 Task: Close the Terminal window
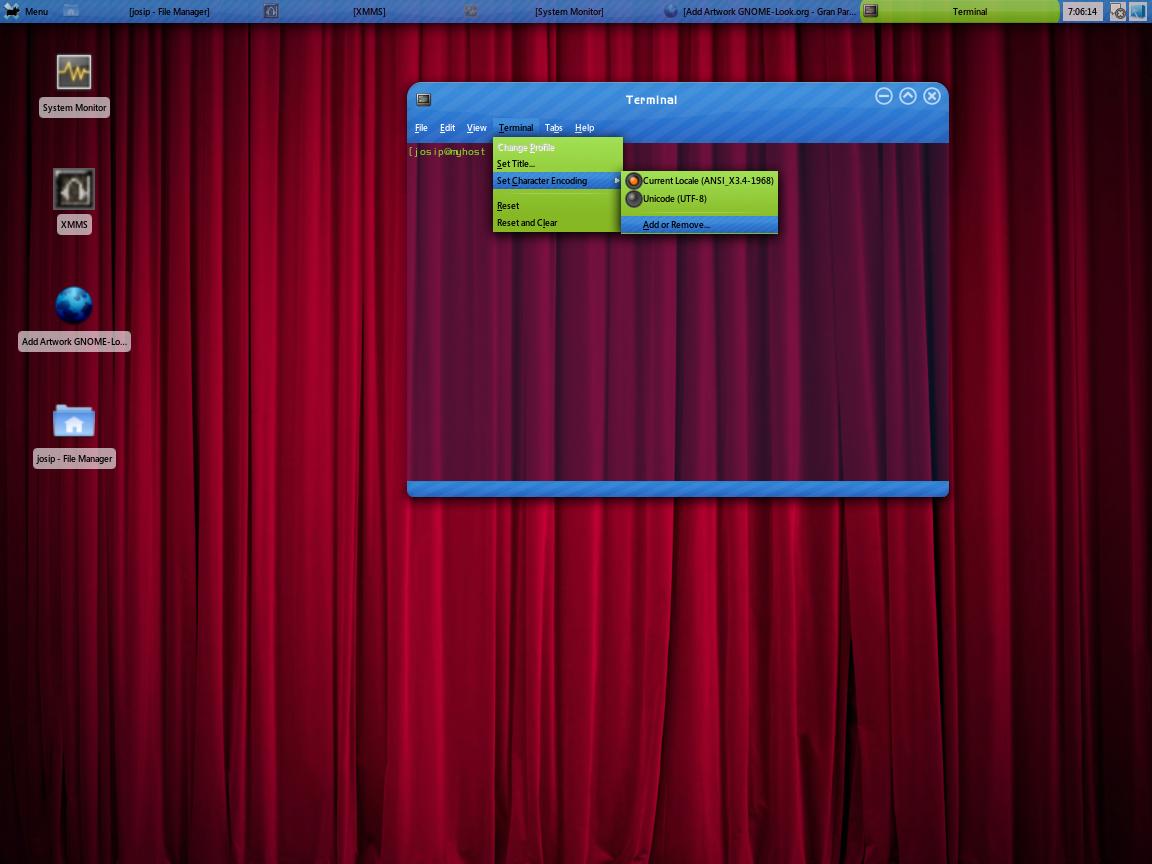[932, 96]
